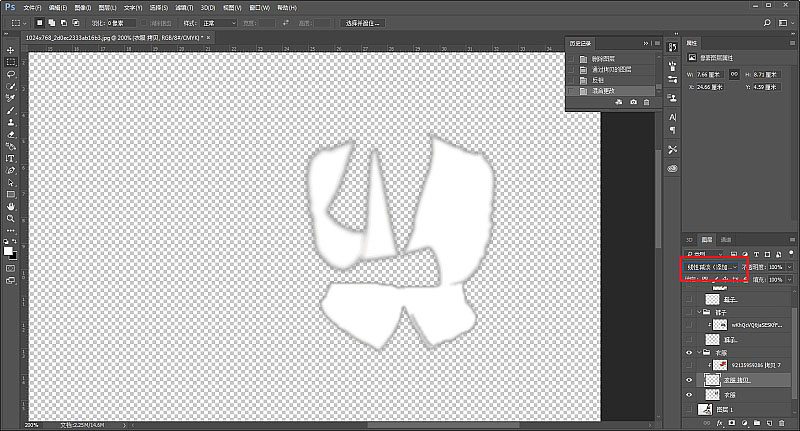Add a layer mask to the layer
Screen dimensions: 800x431
click(x=732, y=423)
